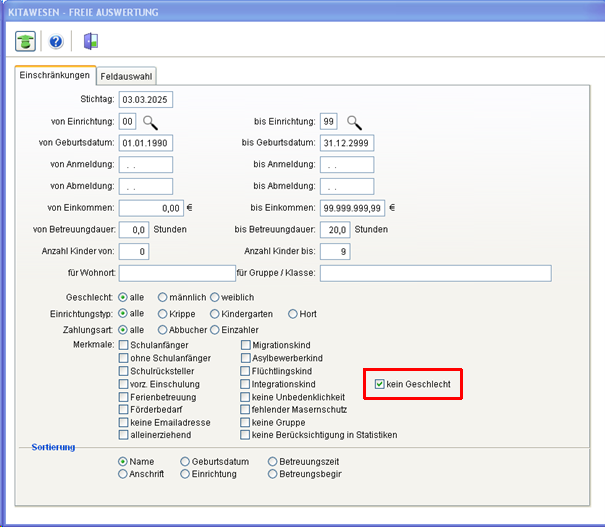Click the magnifier next to von Einrichtung
This screenshot has width=605, height=527.
150,122
